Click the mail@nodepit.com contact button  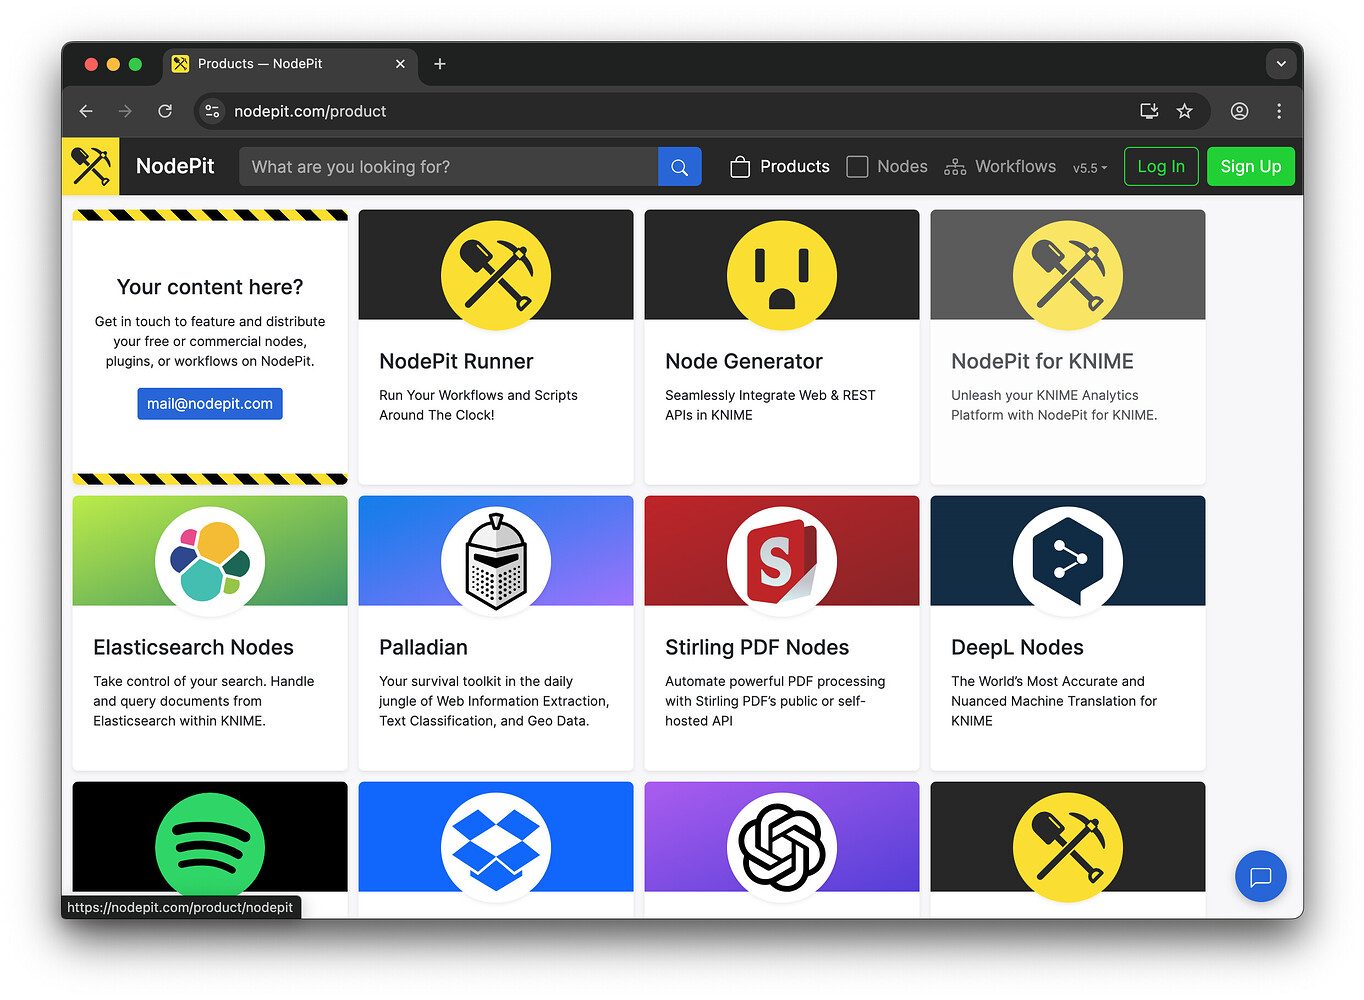(x=209, y=403)
